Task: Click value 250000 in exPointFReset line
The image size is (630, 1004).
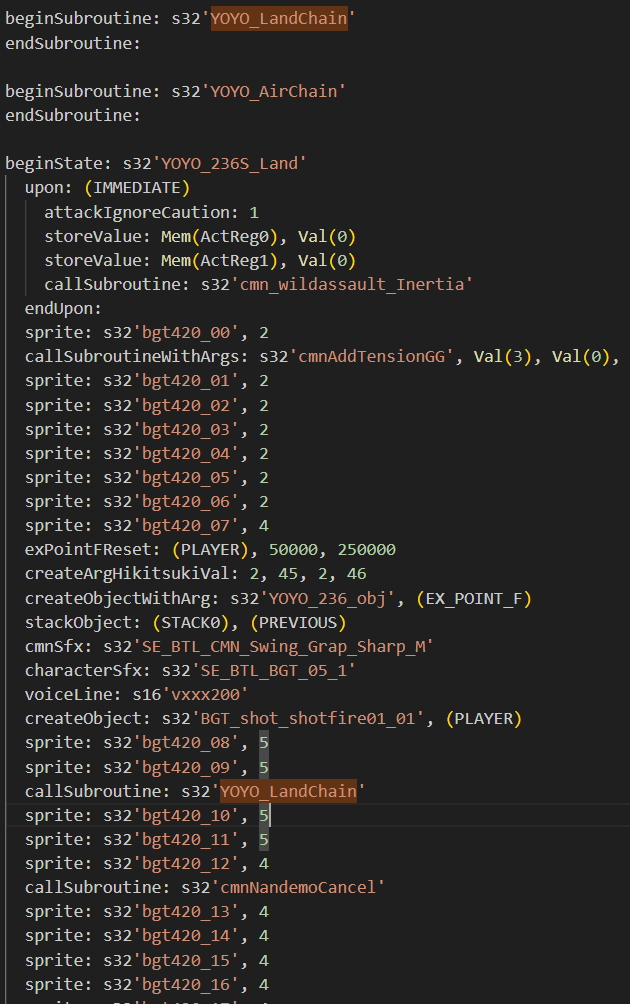Action: (x=367, y=550)
